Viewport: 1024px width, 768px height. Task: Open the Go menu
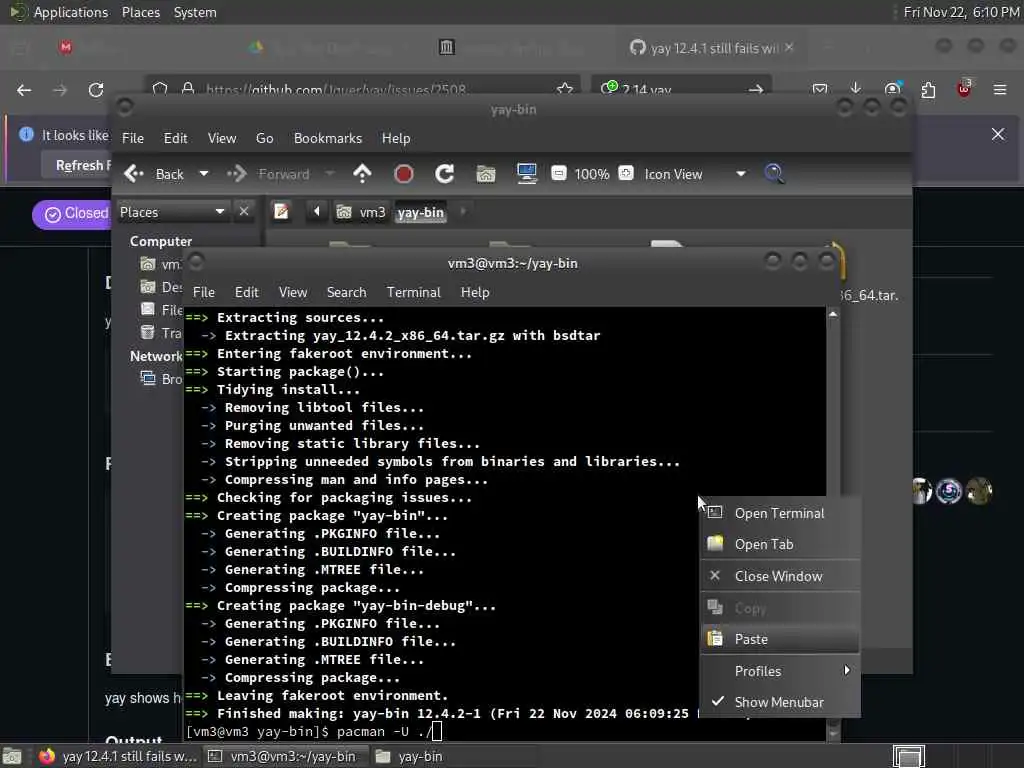(264, 138)
